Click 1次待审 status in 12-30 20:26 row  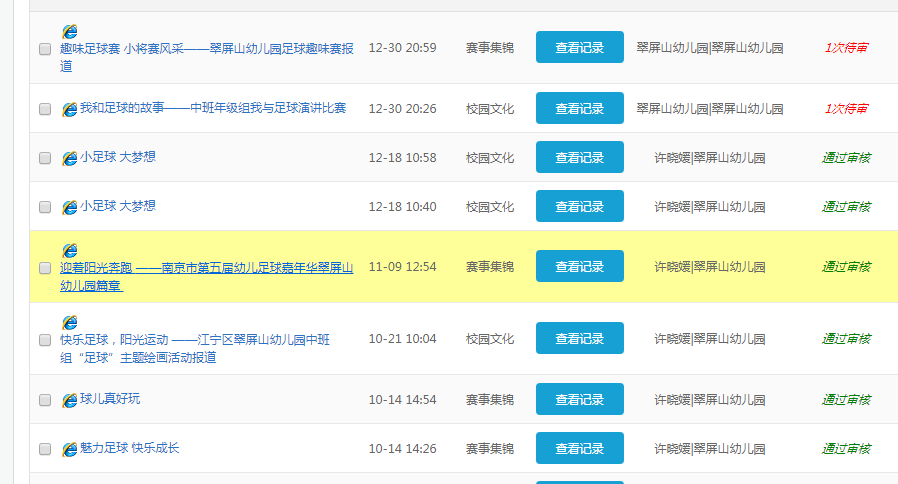pyautogui.click(x=846, y=108)
